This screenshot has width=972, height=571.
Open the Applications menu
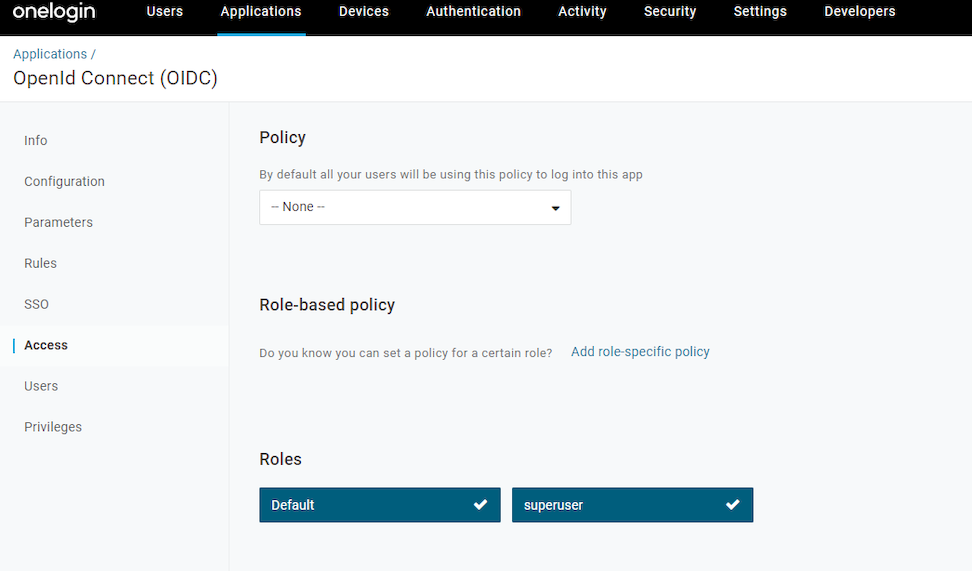tap(261, 12)
